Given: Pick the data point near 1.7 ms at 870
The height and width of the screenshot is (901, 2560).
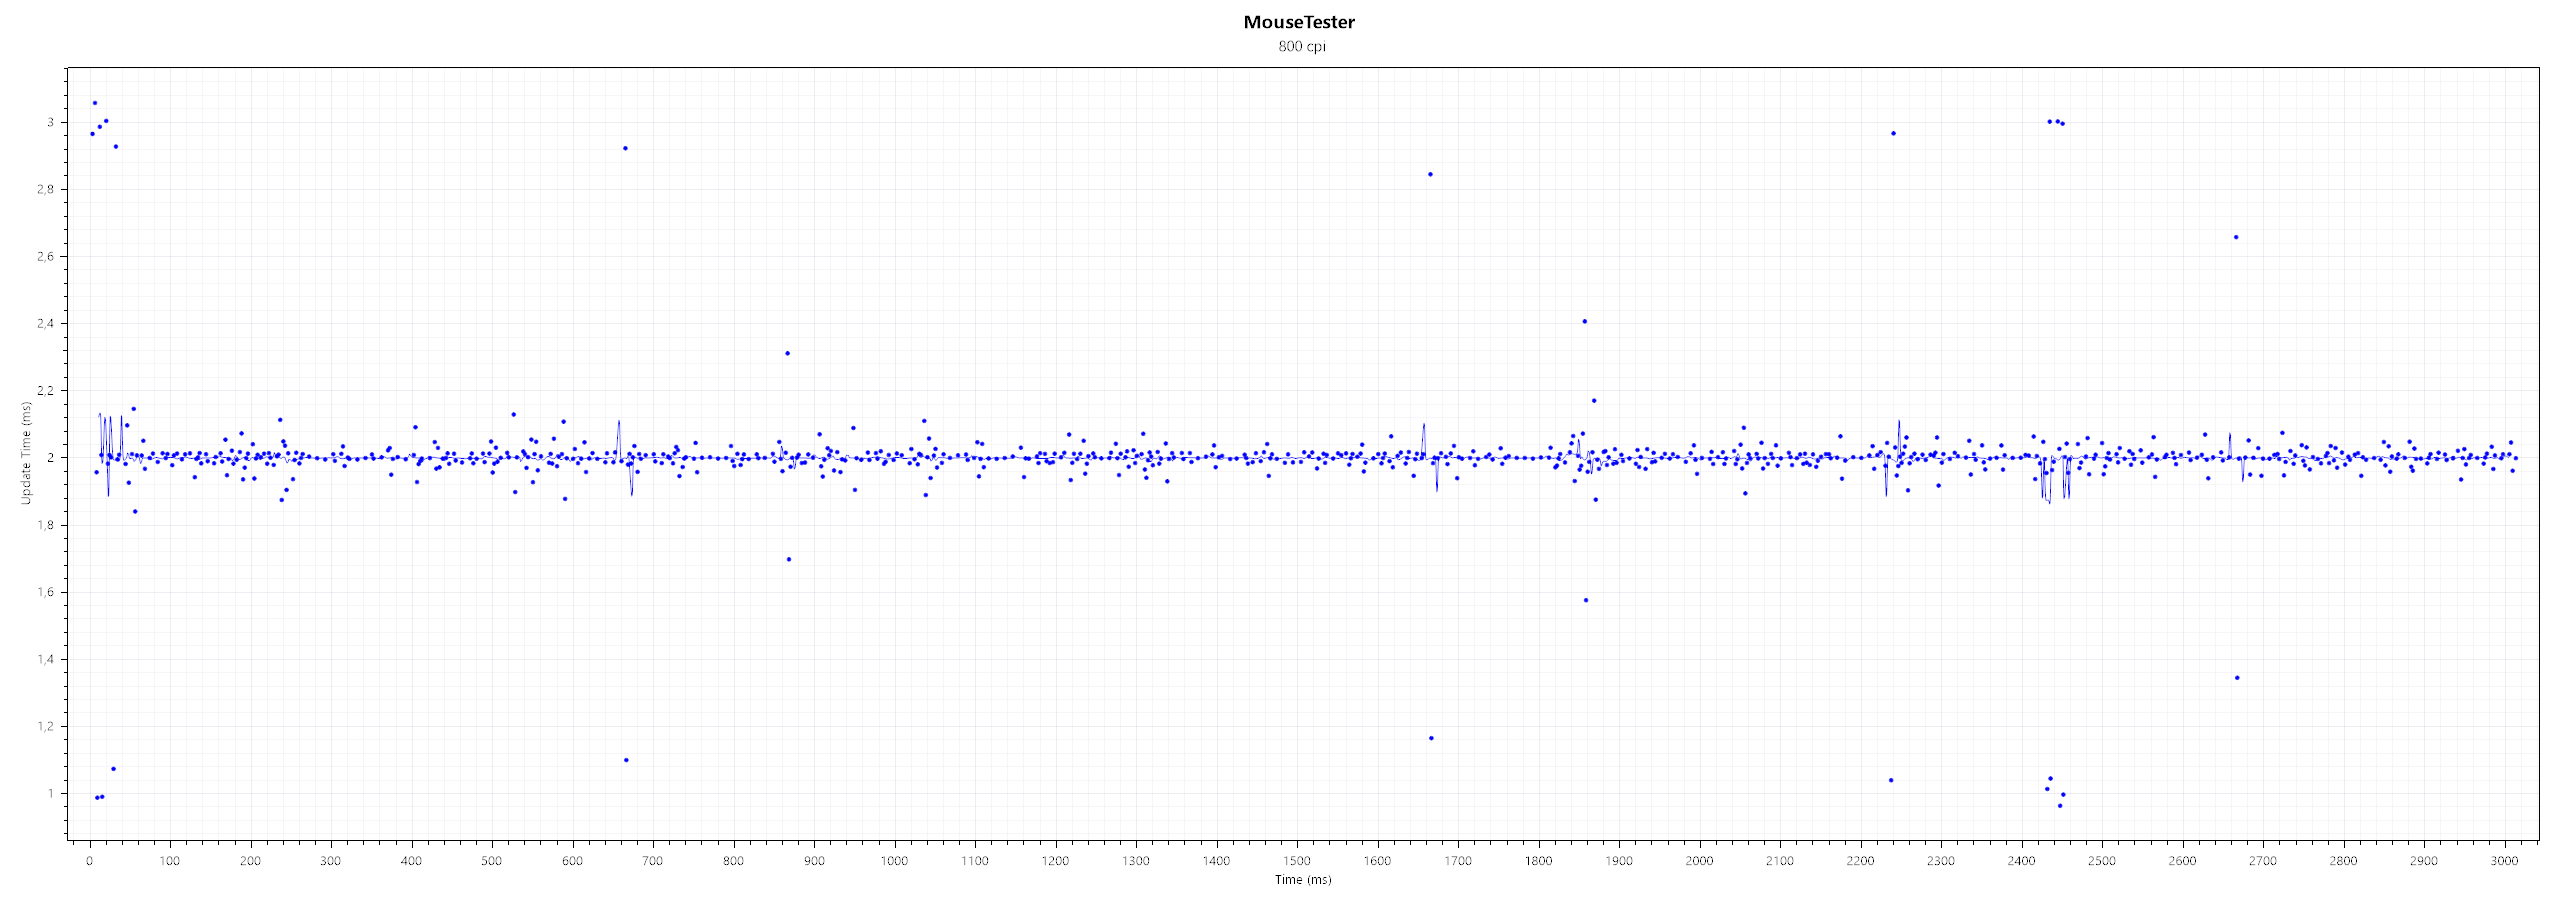Looking at the screenshot, I should point(789,559).
